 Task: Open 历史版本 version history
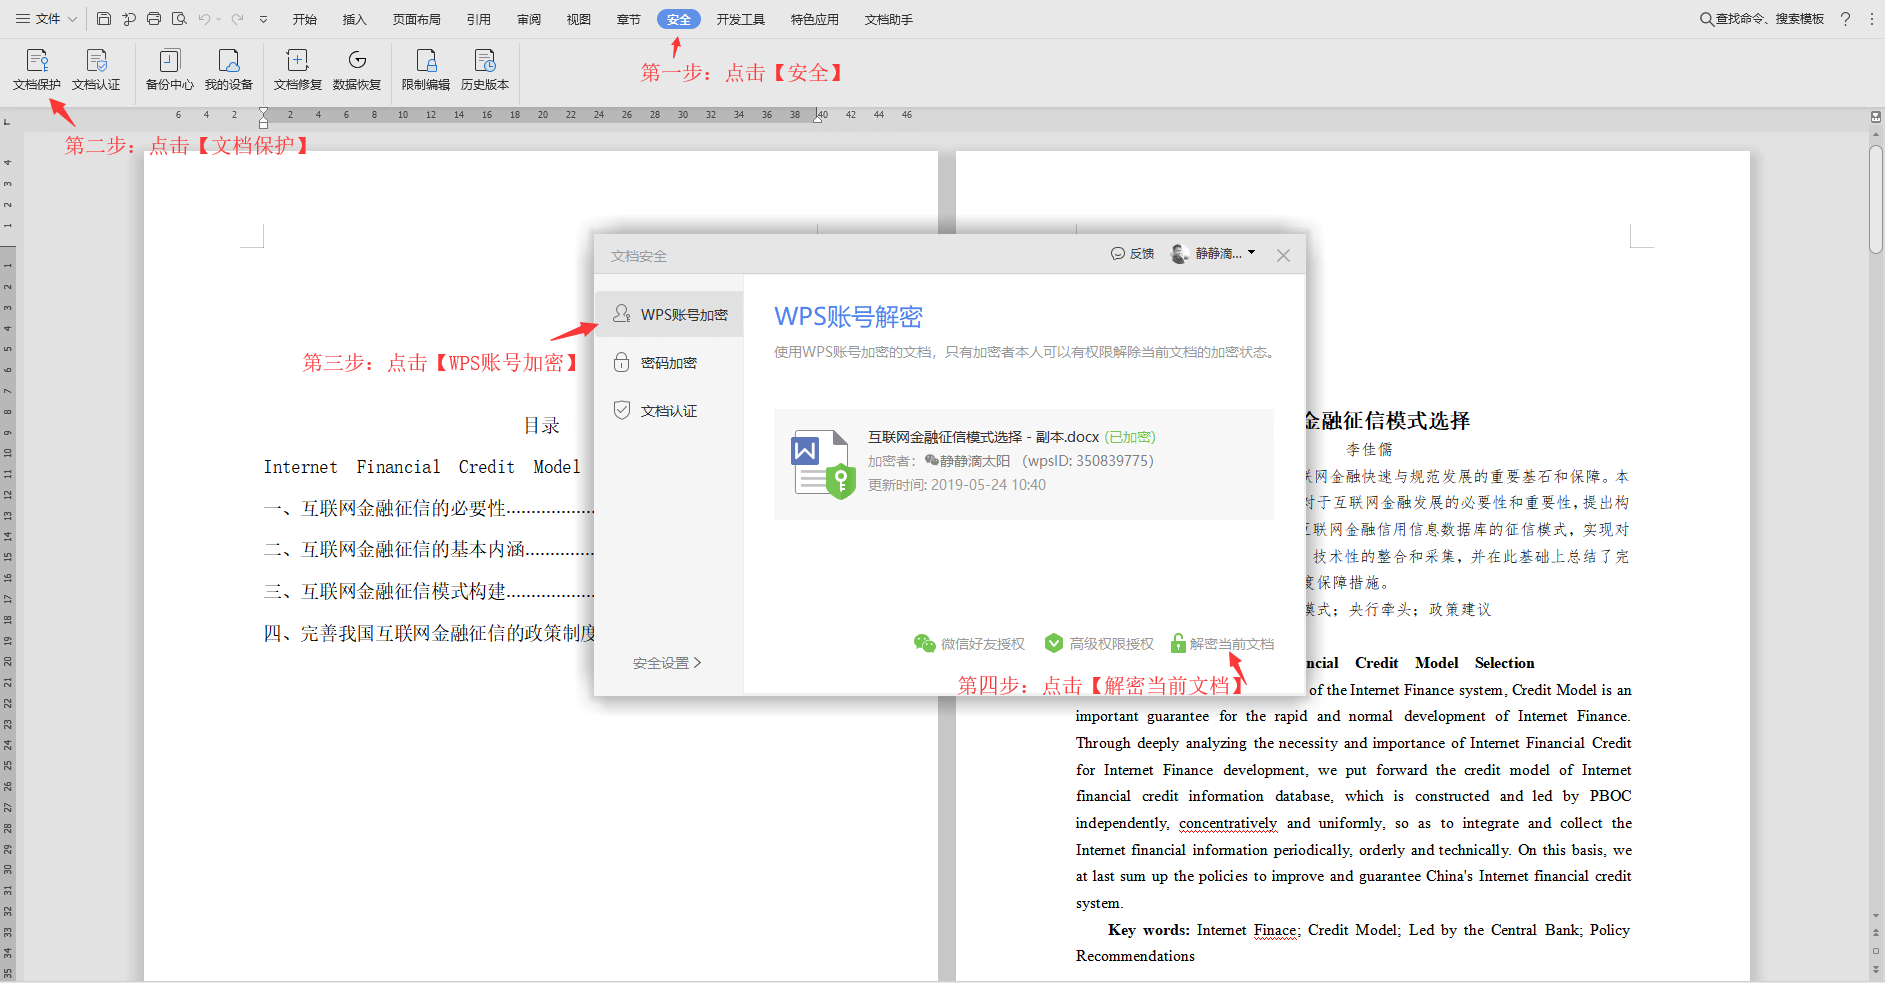(x=485, y=70)
